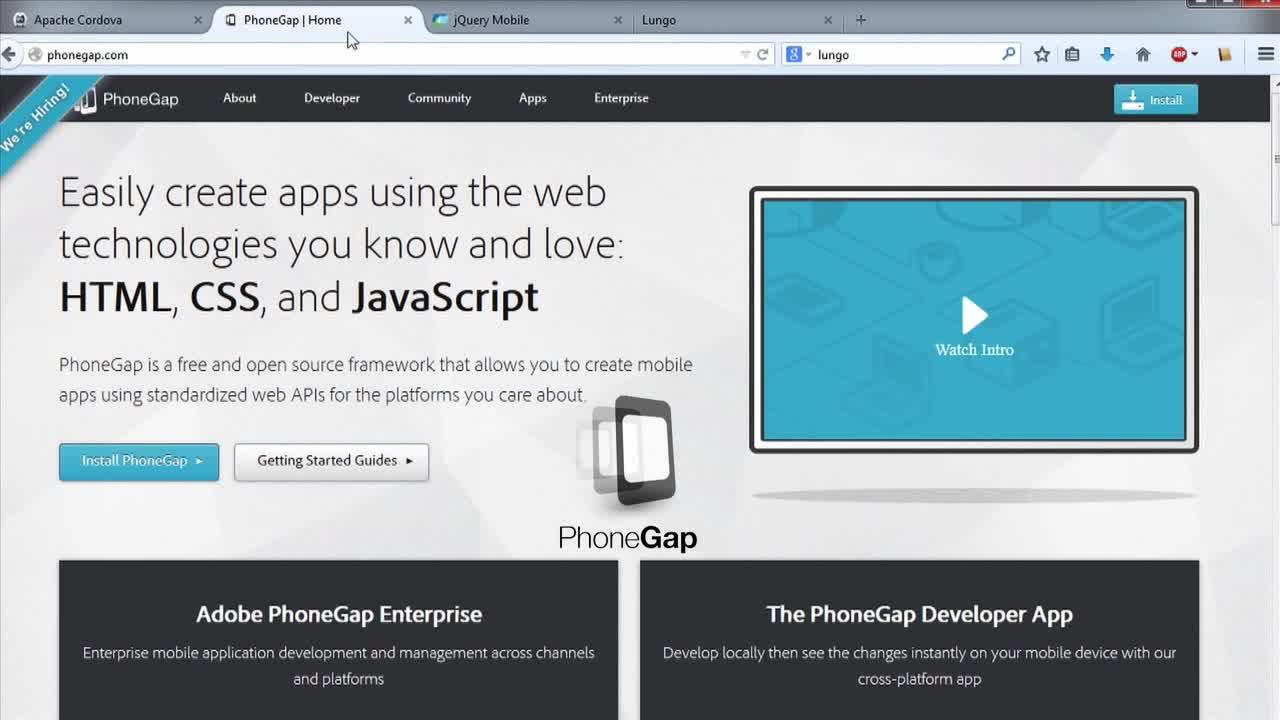
Task: Open the blue Downloads arrow
Action: pos(1107,55)
